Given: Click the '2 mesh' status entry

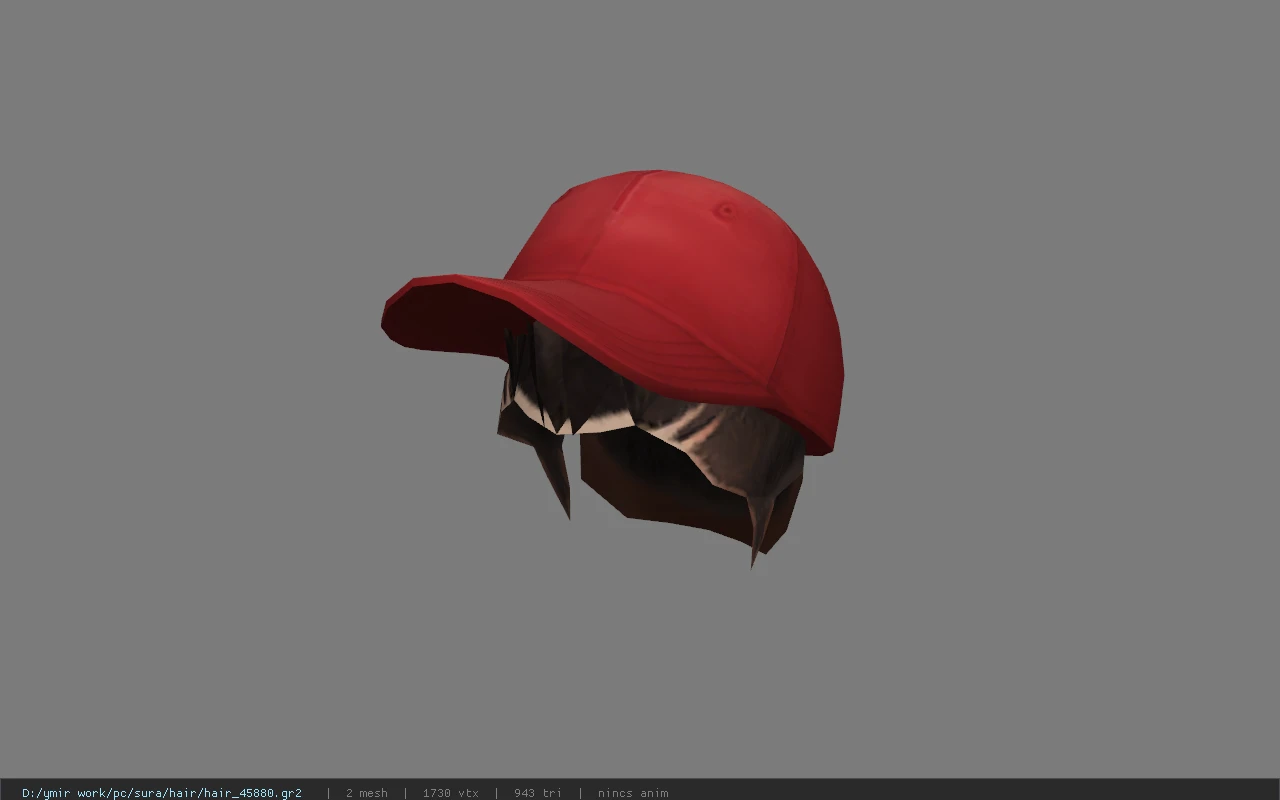Looking at the screenshot, I should pos(367,793).
